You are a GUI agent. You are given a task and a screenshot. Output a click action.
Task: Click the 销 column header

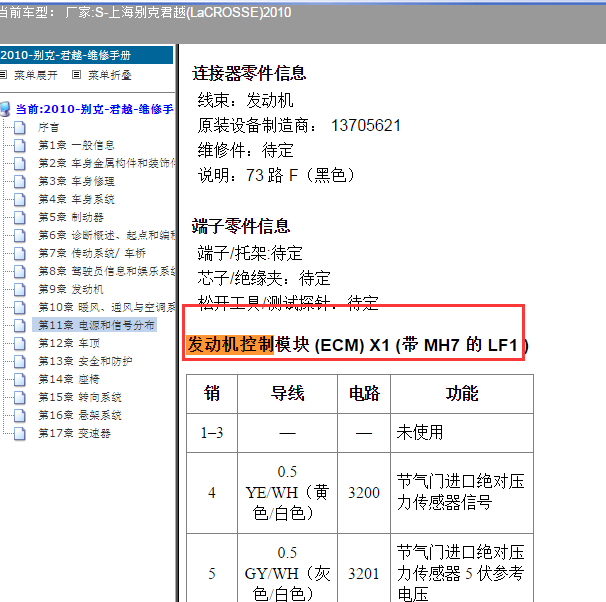click(x=212, y=394)
